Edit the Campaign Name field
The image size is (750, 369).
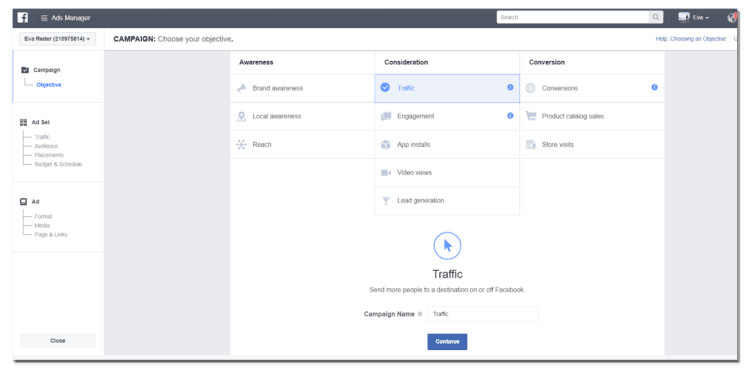pos(482,314)
